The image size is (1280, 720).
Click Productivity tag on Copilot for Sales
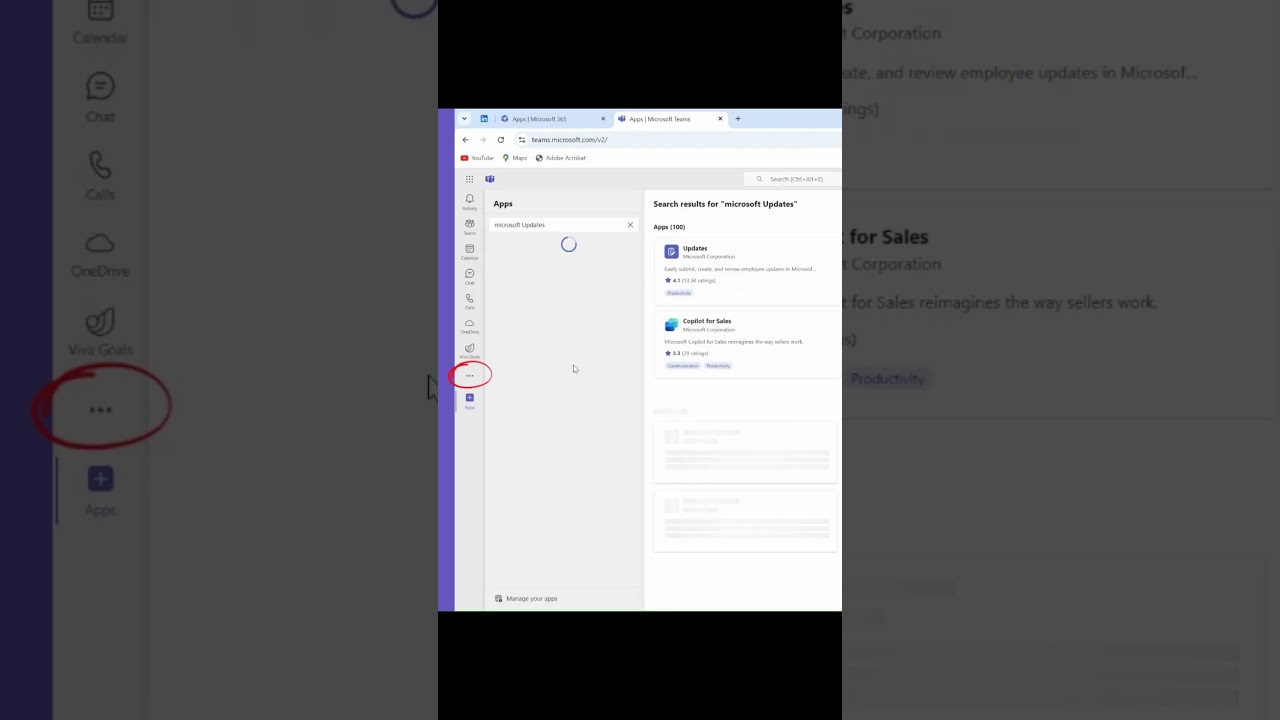pyautogui.click(x=718, y=366)
